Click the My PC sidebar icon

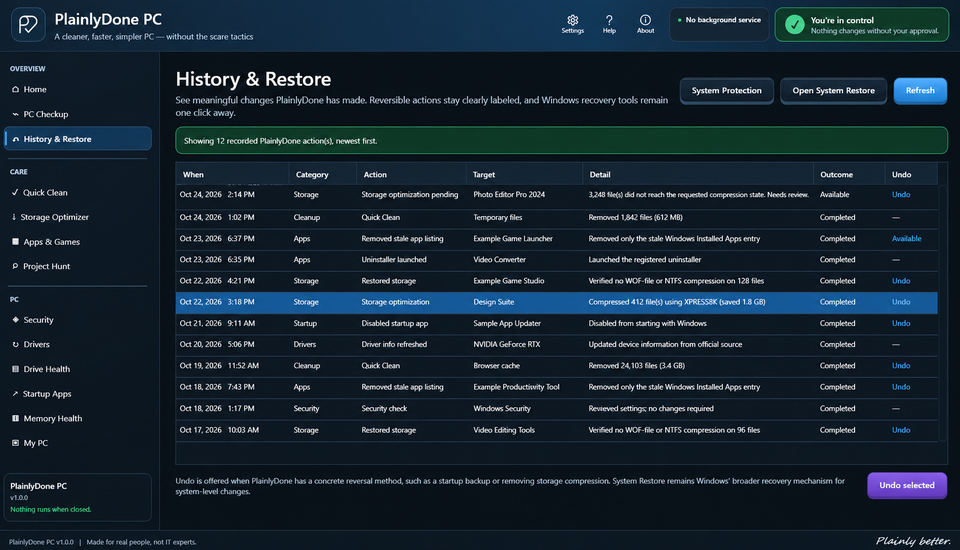pyautogui.click(x=15, y=443)
